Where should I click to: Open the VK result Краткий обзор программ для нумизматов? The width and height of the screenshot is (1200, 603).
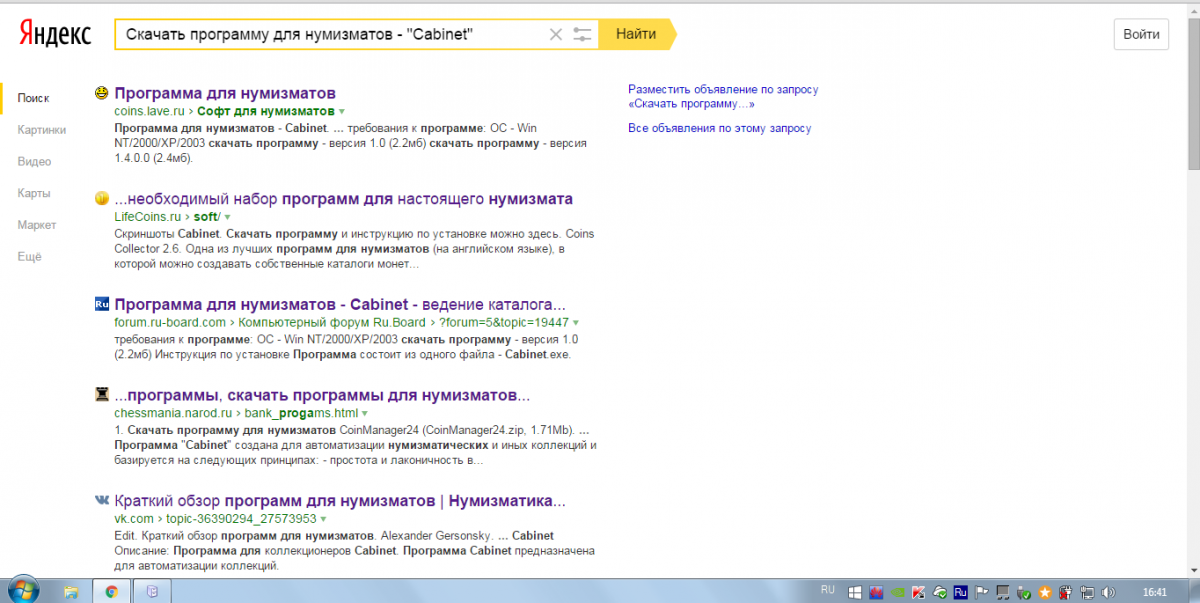[340, 500]
